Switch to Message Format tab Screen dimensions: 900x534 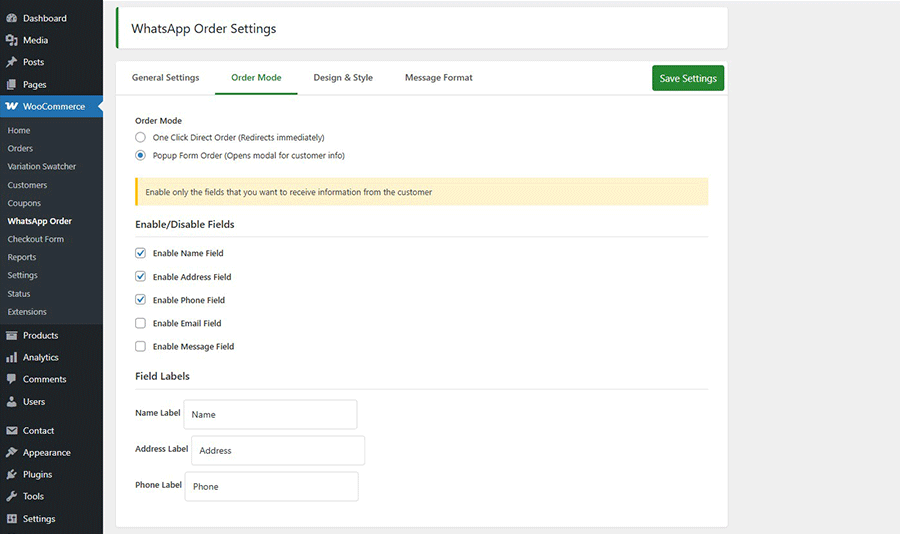click(x=439, y=78)
